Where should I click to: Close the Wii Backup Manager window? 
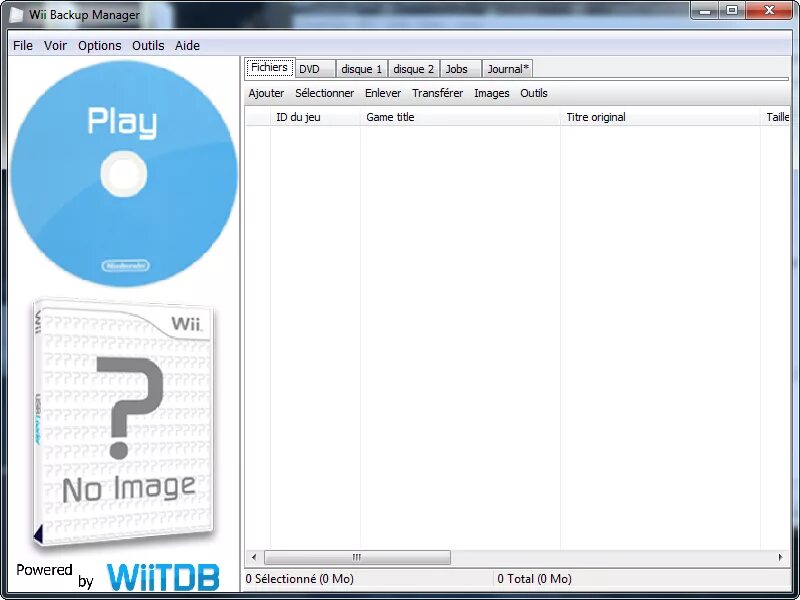tap(769, 10)
